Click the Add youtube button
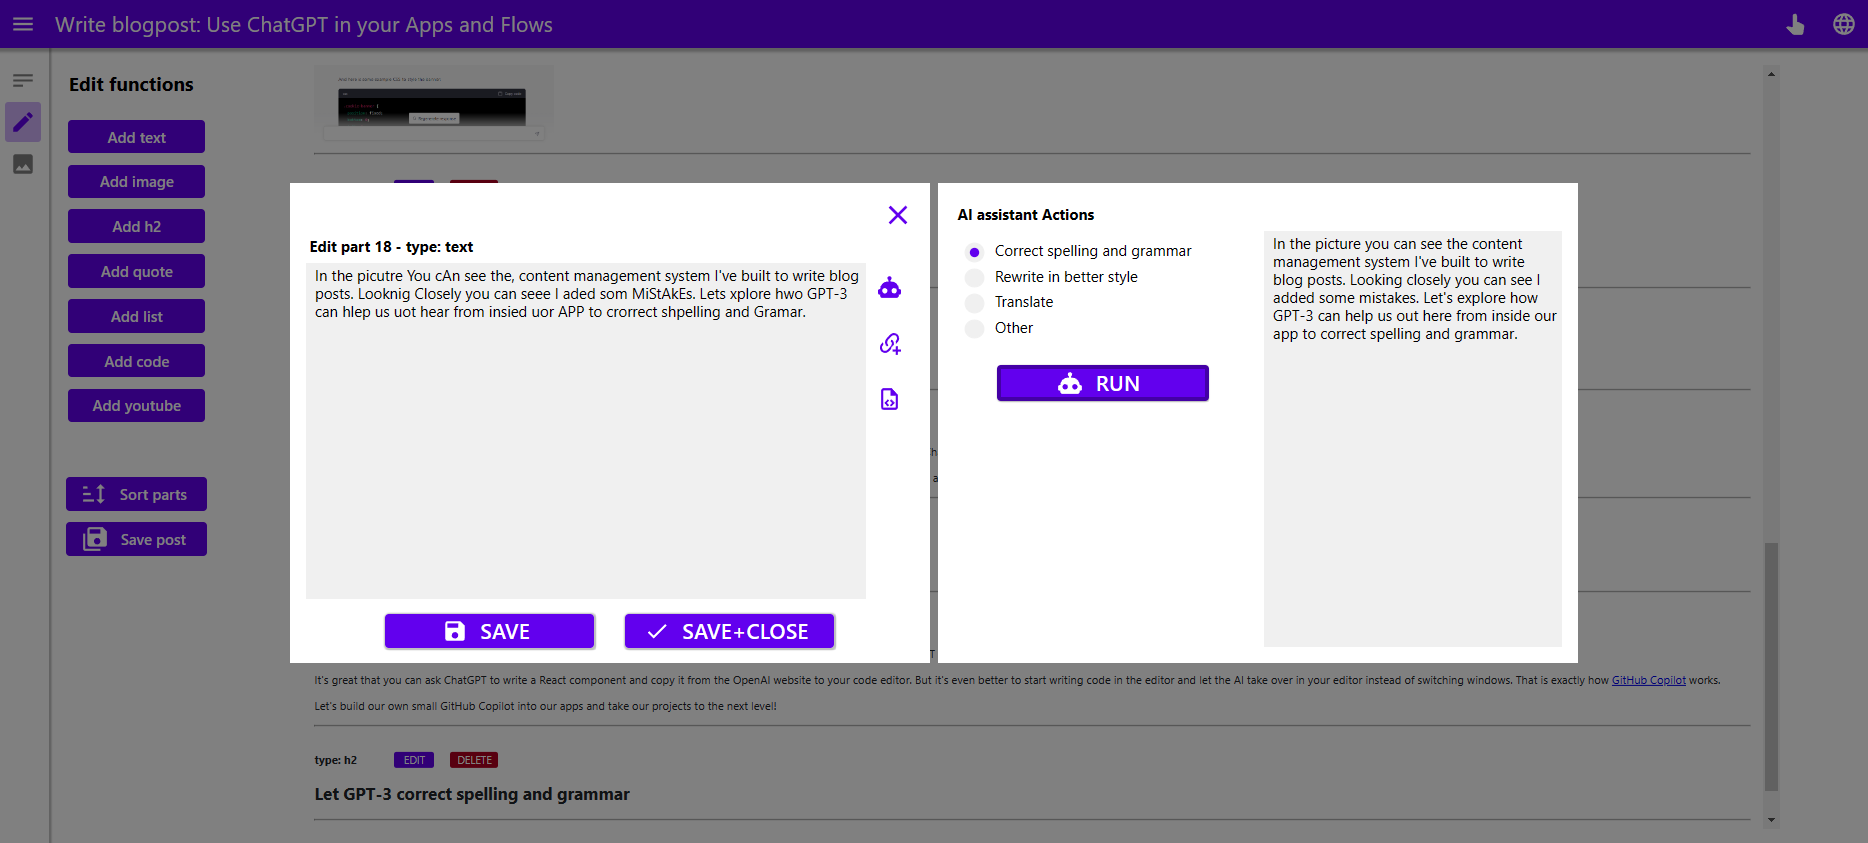The height and width of the screenshot is (843, 1868). [x=137, y=405]
